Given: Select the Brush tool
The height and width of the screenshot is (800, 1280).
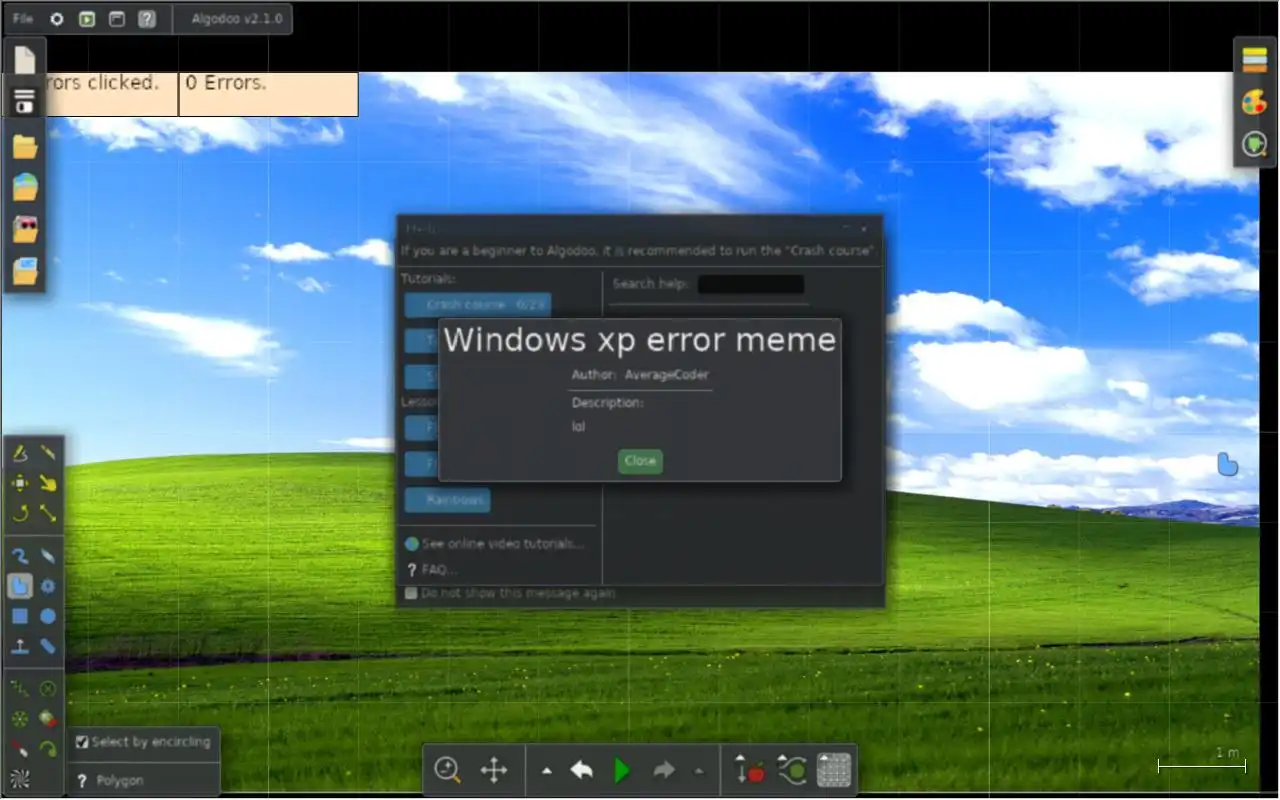Looking at the screenshot, I should click(19, 556).
